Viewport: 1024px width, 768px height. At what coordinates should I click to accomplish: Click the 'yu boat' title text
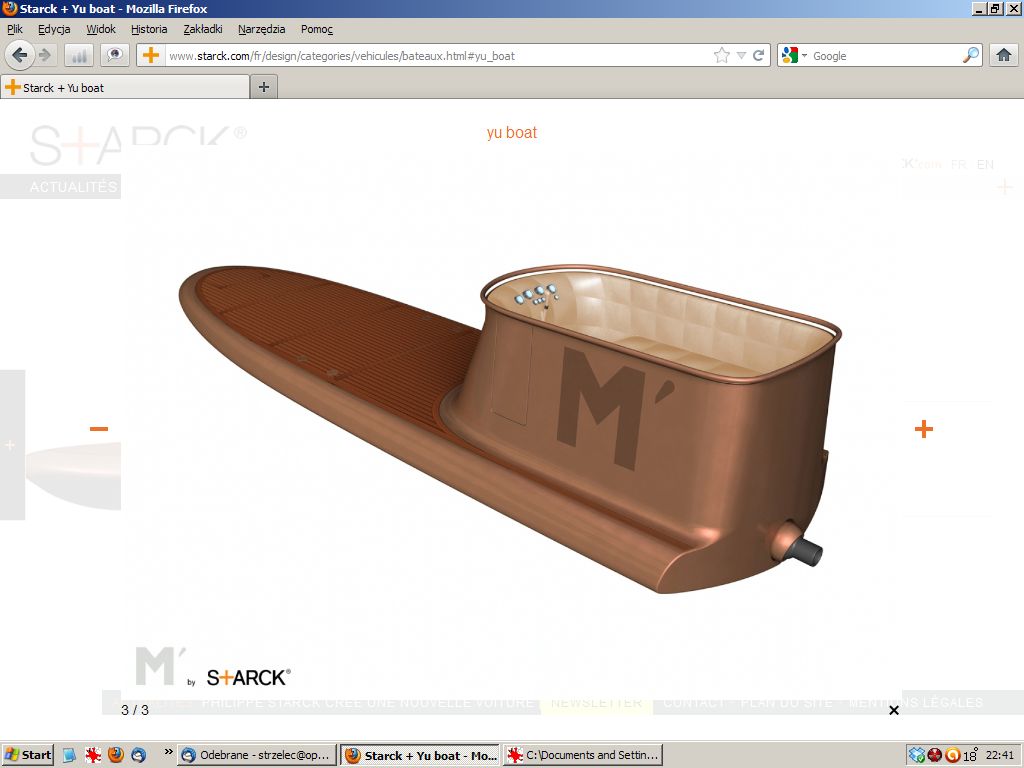pyautogui.click(x=511, y=133)
